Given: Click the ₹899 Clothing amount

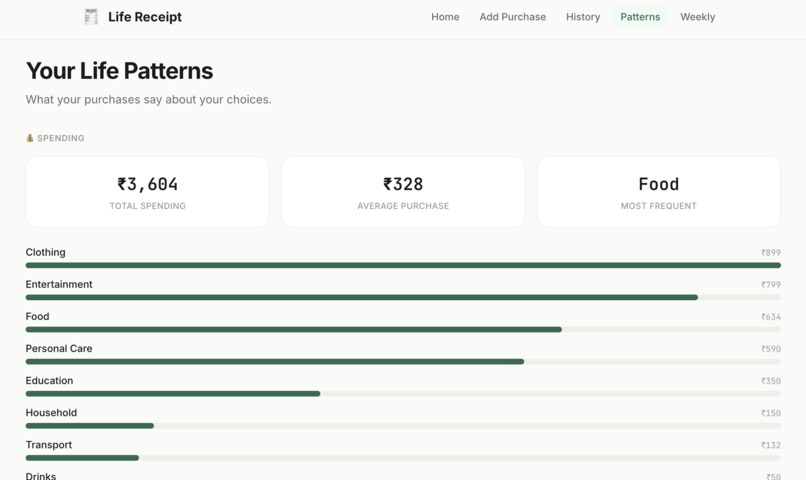Looking at the screenshot, I should [771, 253].
